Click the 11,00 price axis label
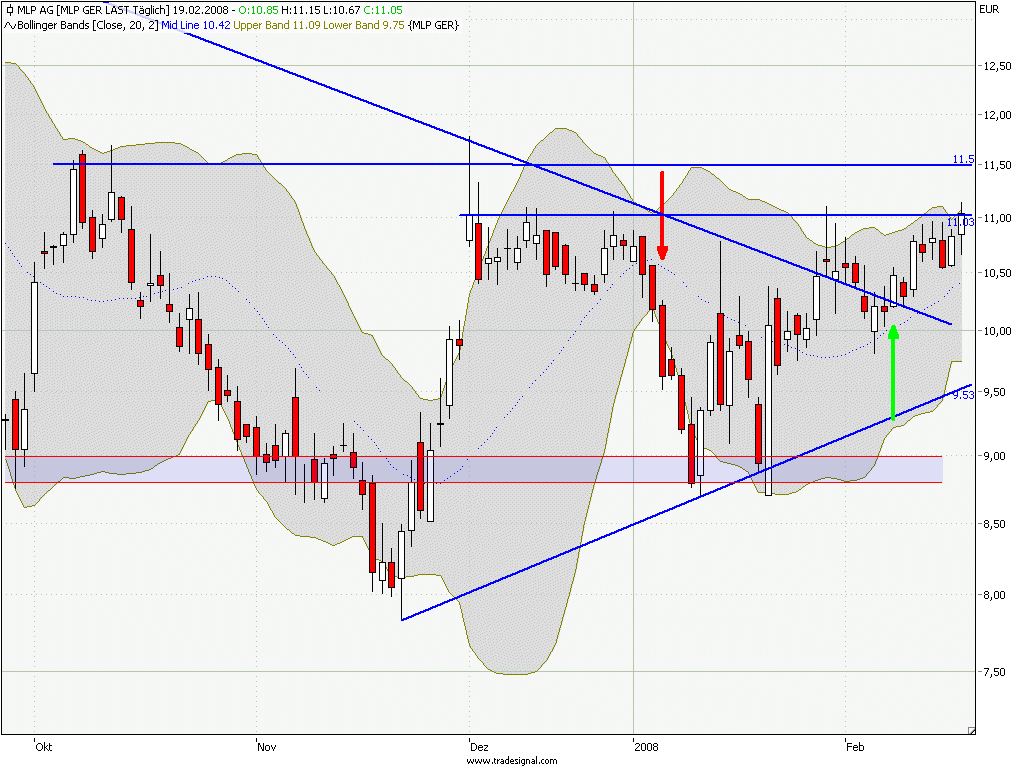This screenshot has width=1024, height=768. pyautogui.click(x=998, y=218)
